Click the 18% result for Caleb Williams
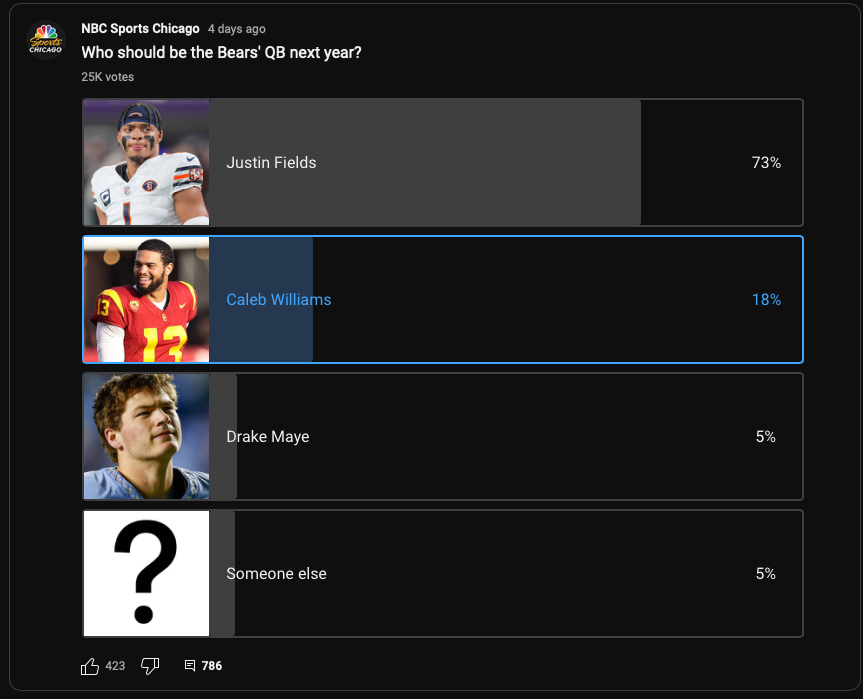 (x=766, y=299)
